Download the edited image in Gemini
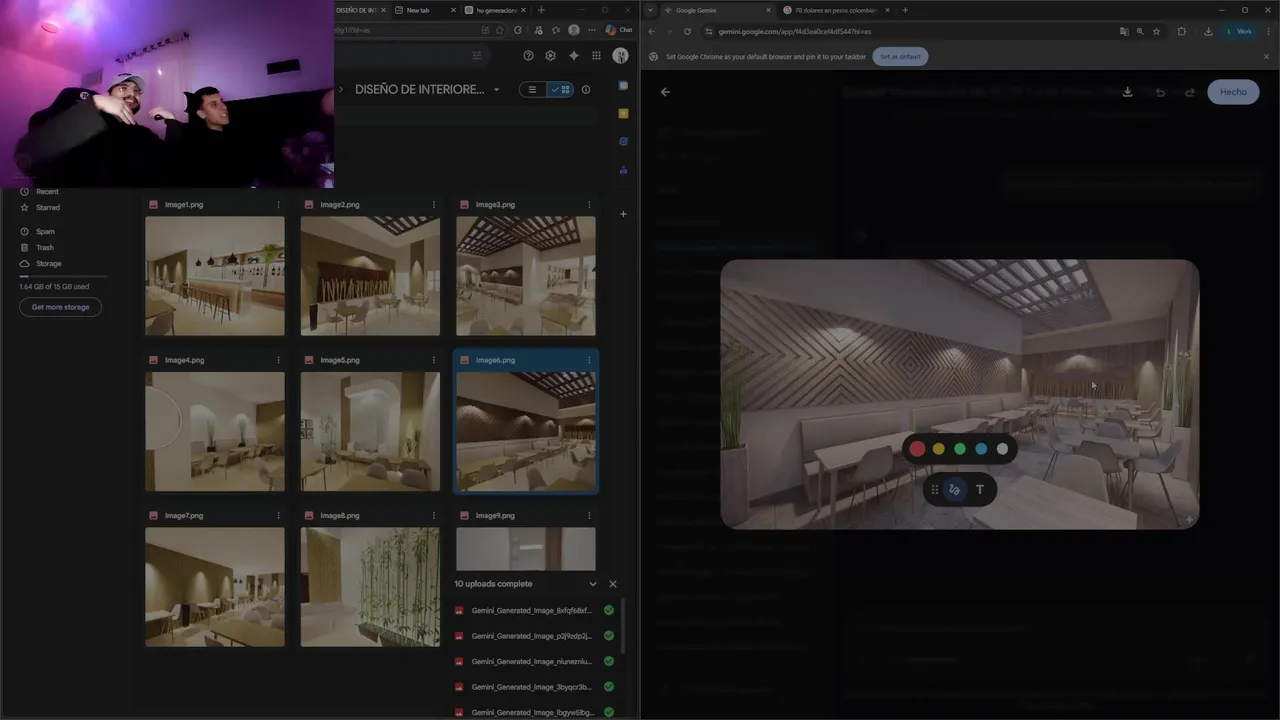1280x720 pixels. 1127,92
